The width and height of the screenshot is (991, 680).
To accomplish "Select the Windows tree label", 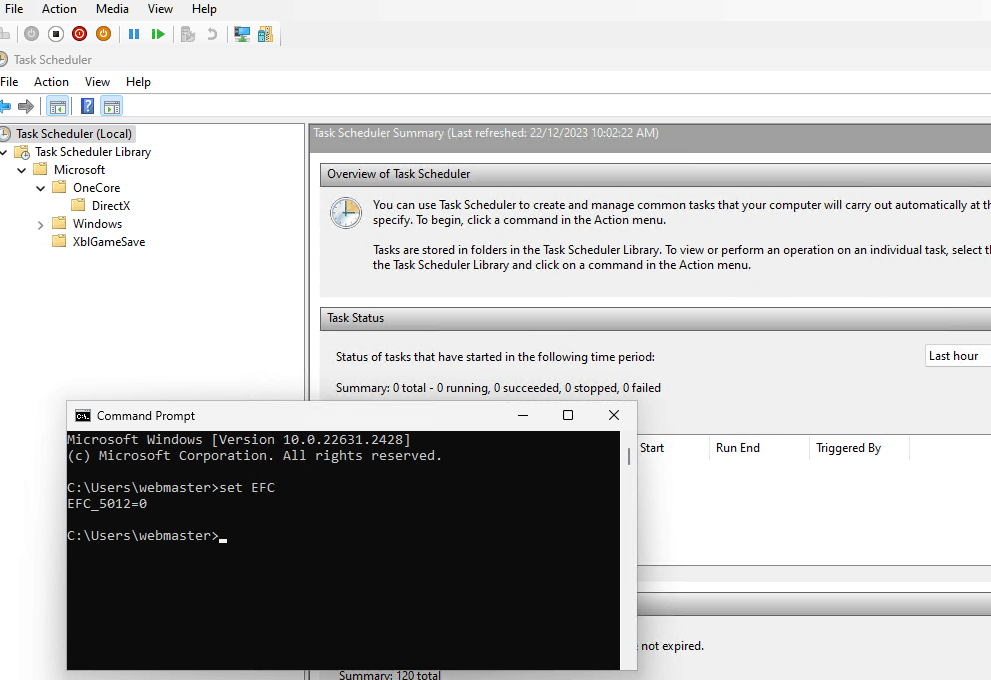I will pyautogui.click(x=97, y=224).
